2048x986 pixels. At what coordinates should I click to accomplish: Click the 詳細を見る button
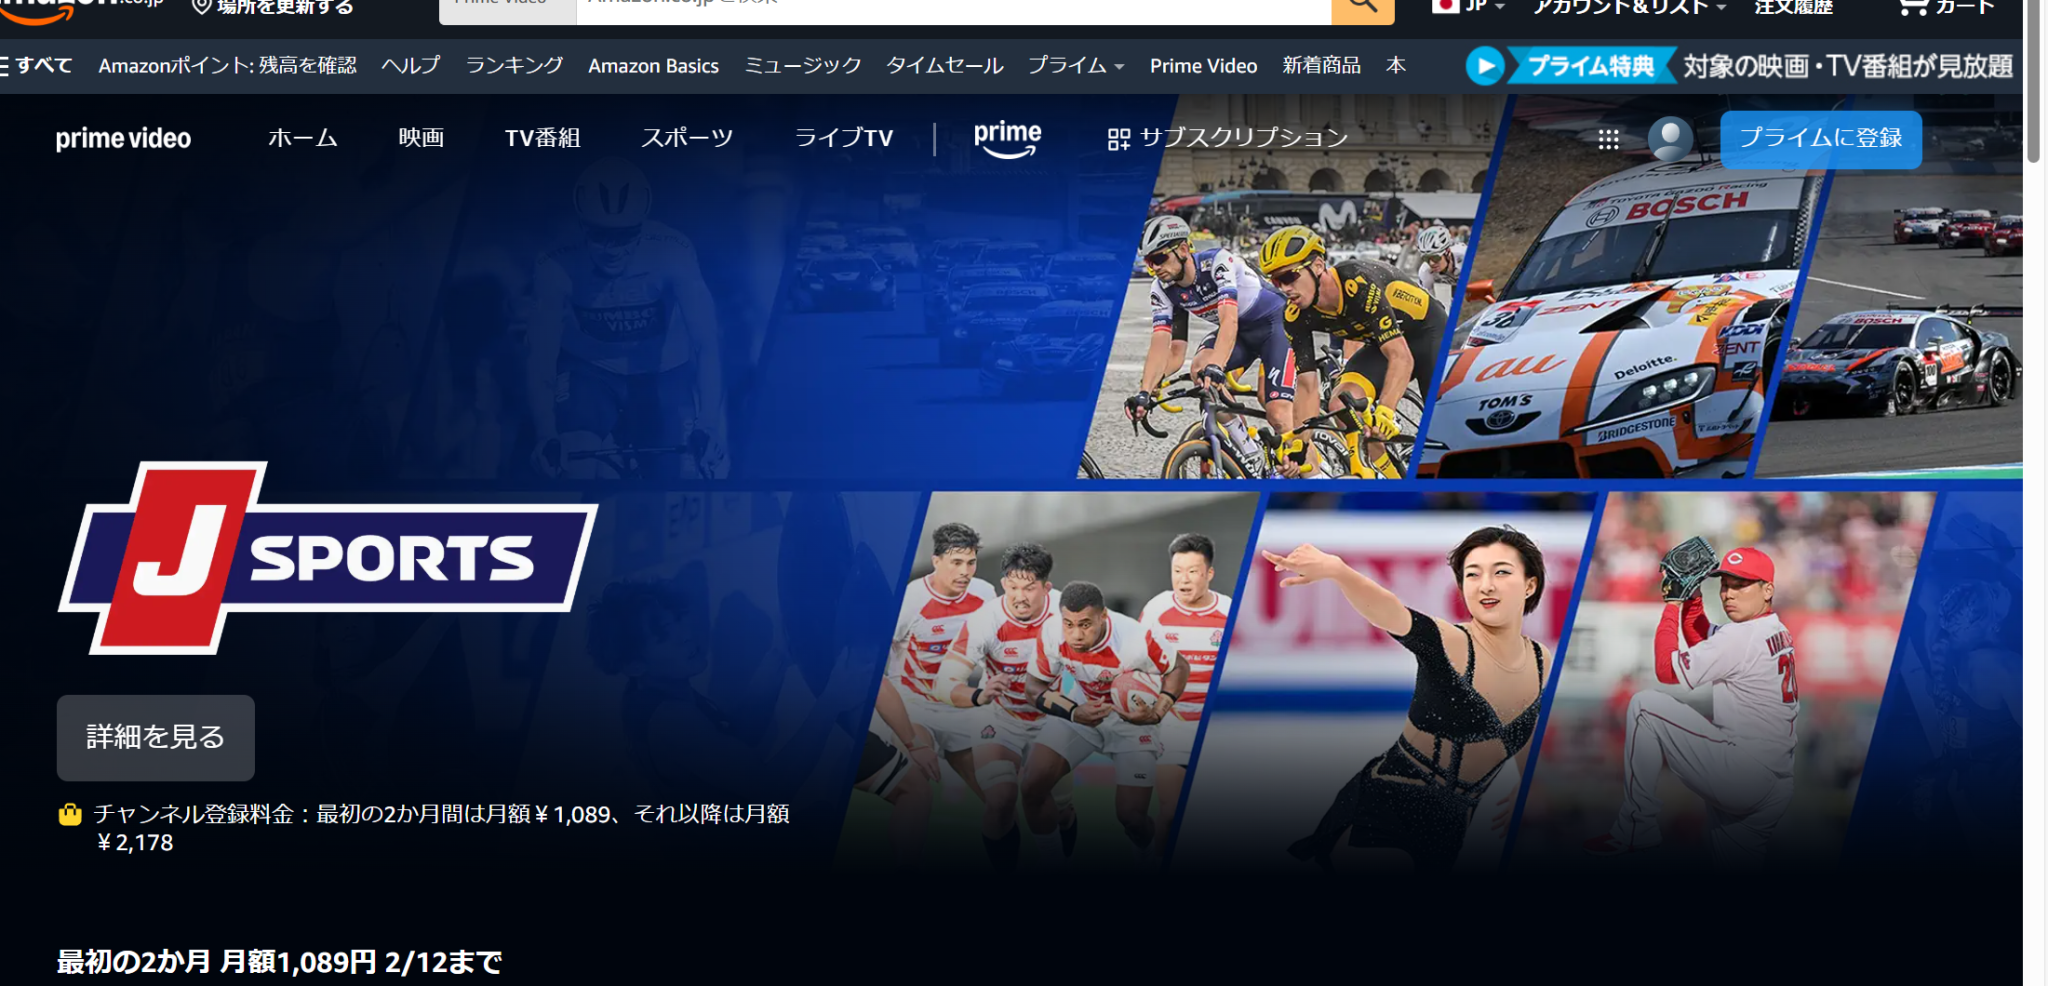tap(155, 737)
